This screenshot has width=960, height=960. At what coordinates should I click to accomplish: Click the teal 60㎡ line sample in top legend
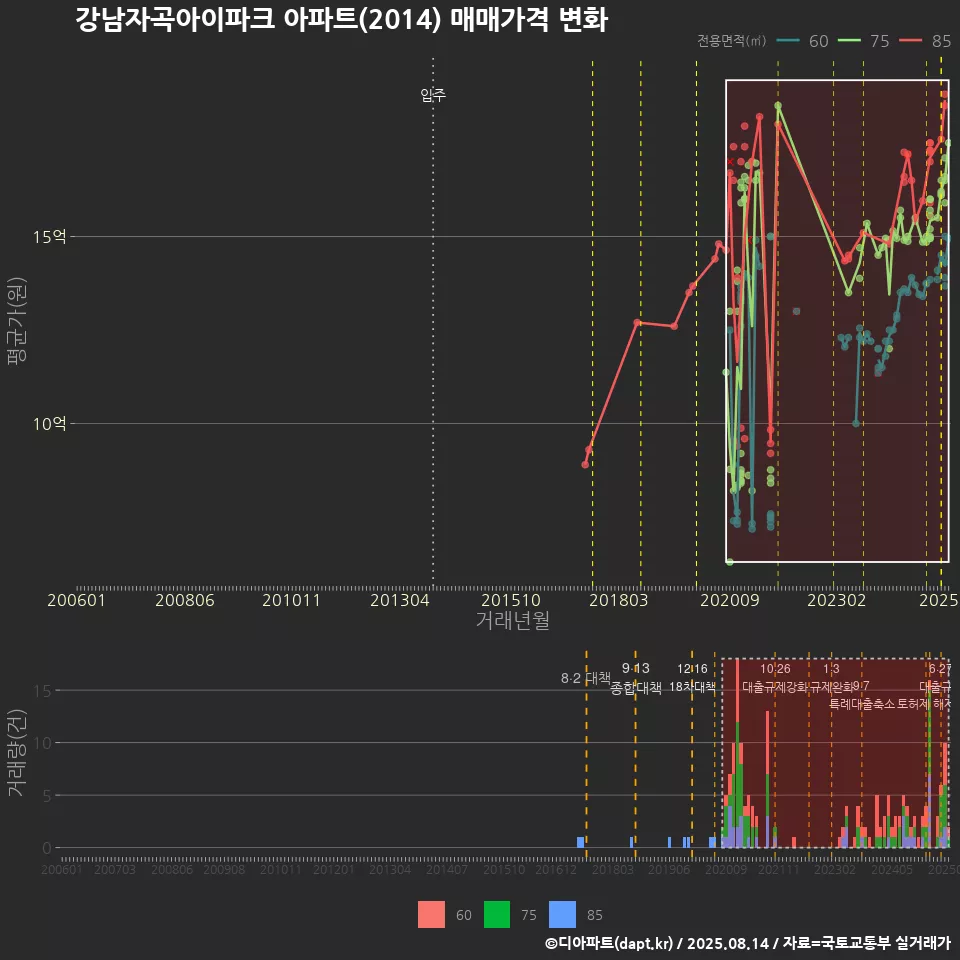[788, 40]
